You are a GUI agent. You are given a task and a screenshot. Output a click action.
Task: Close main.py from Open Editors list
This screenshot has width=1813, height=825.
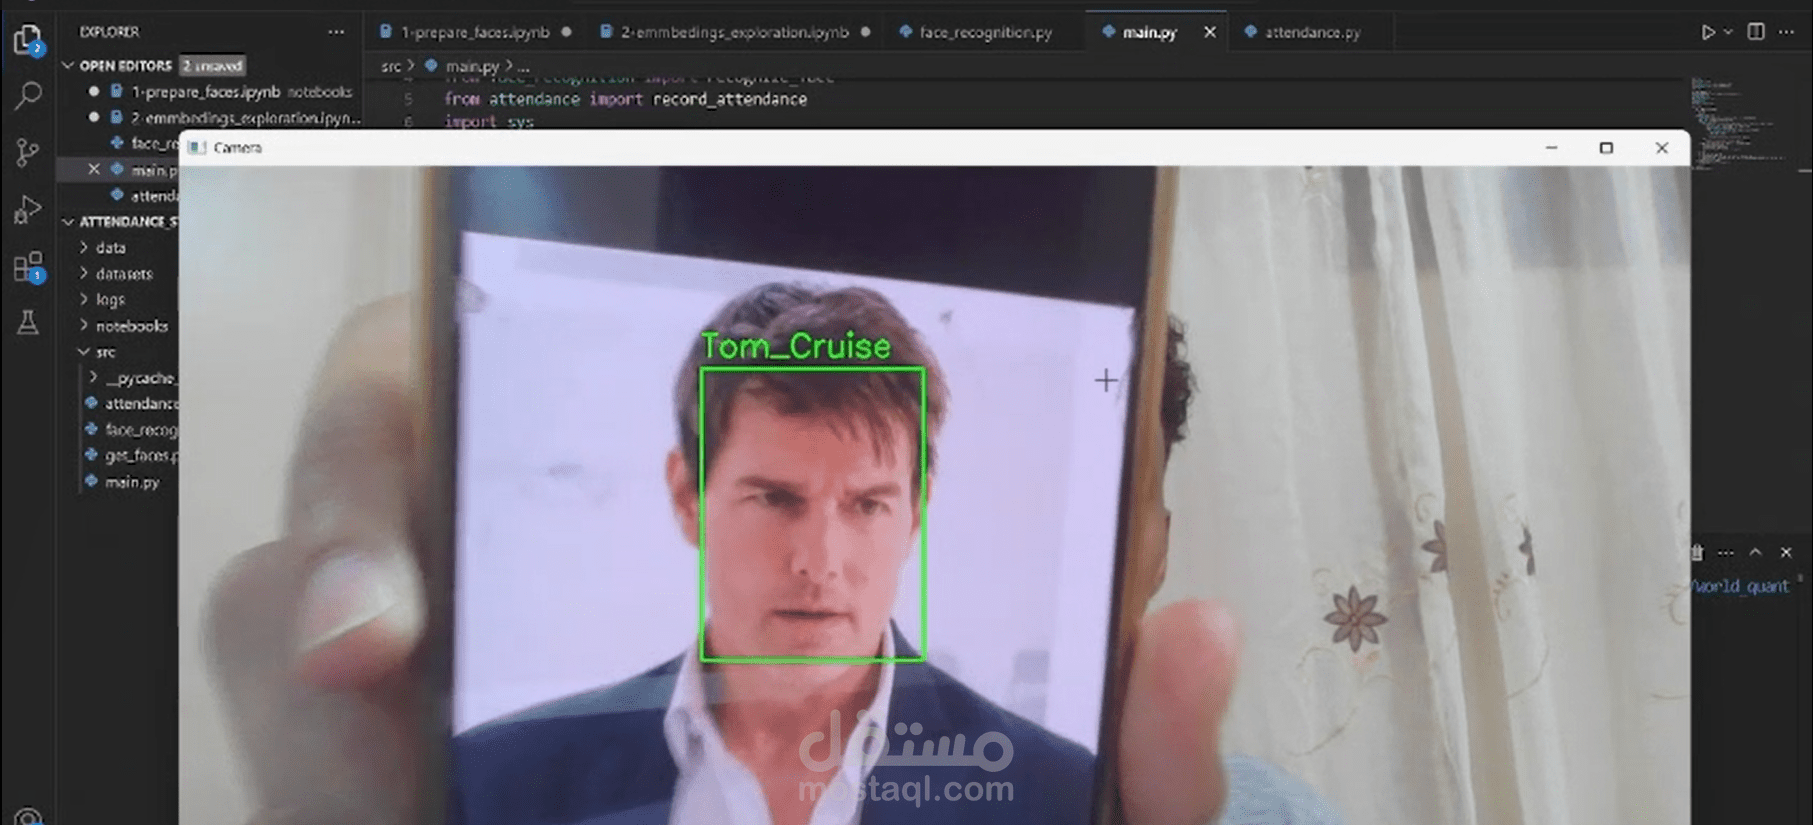[x=94, y=169]
